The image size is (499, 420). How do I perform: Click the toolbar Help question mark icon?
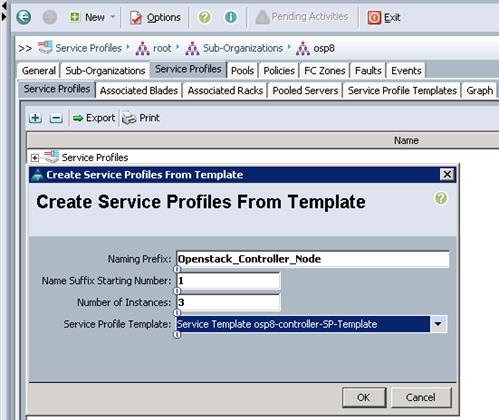click(x=204, y=17)
